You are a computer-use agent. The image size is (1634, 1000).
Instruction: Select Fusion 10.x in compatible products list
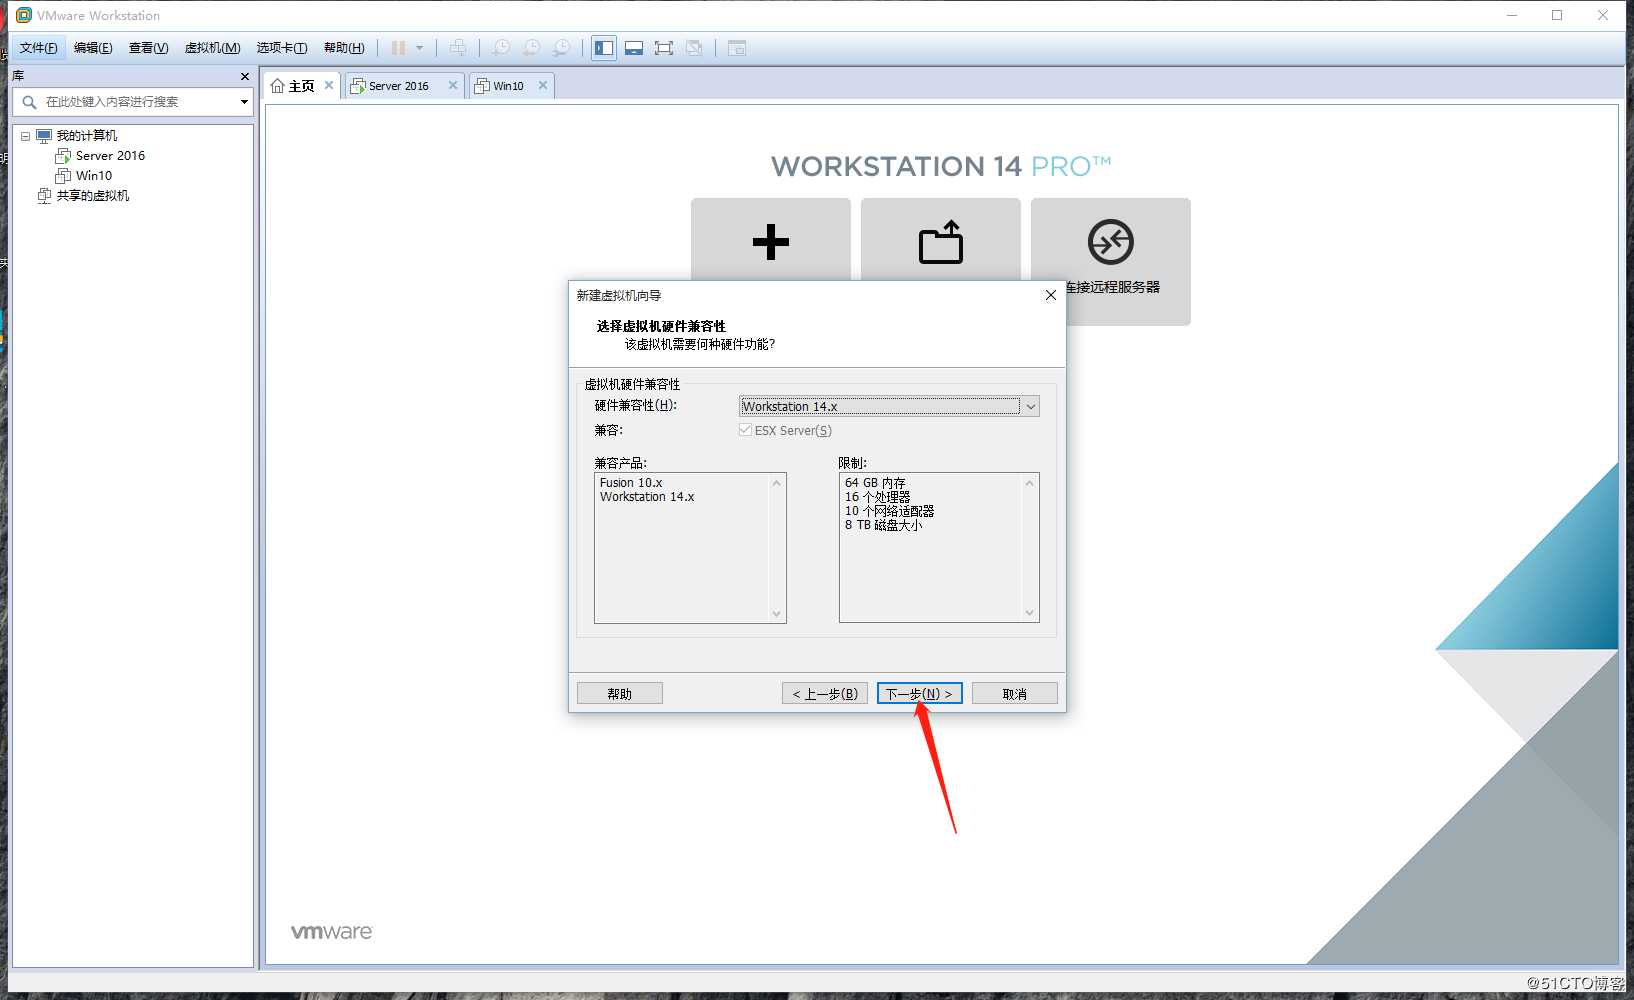[x=631, y=483]
